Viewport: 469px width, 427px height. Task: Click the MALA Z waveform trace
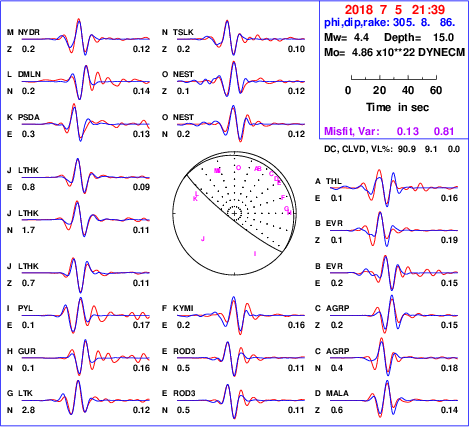(394, 399)
